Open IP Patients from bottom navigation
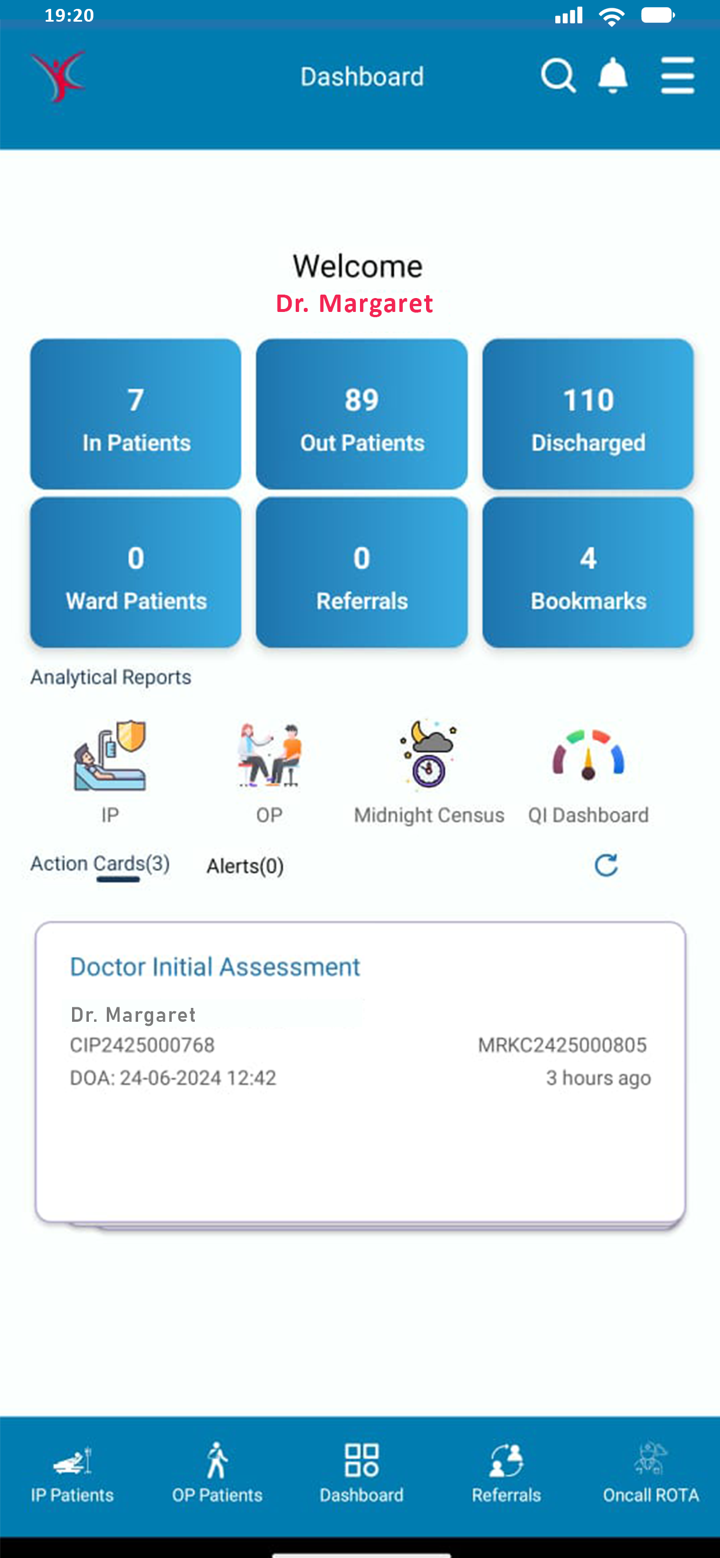720x1558 pixels. tap(71, 1470)
